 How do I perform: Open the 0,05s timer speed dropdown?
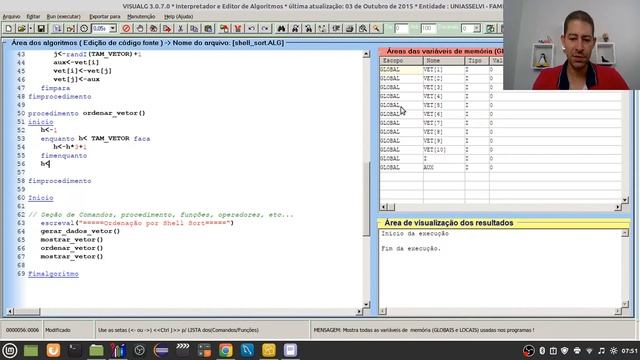tap(113, 29)
